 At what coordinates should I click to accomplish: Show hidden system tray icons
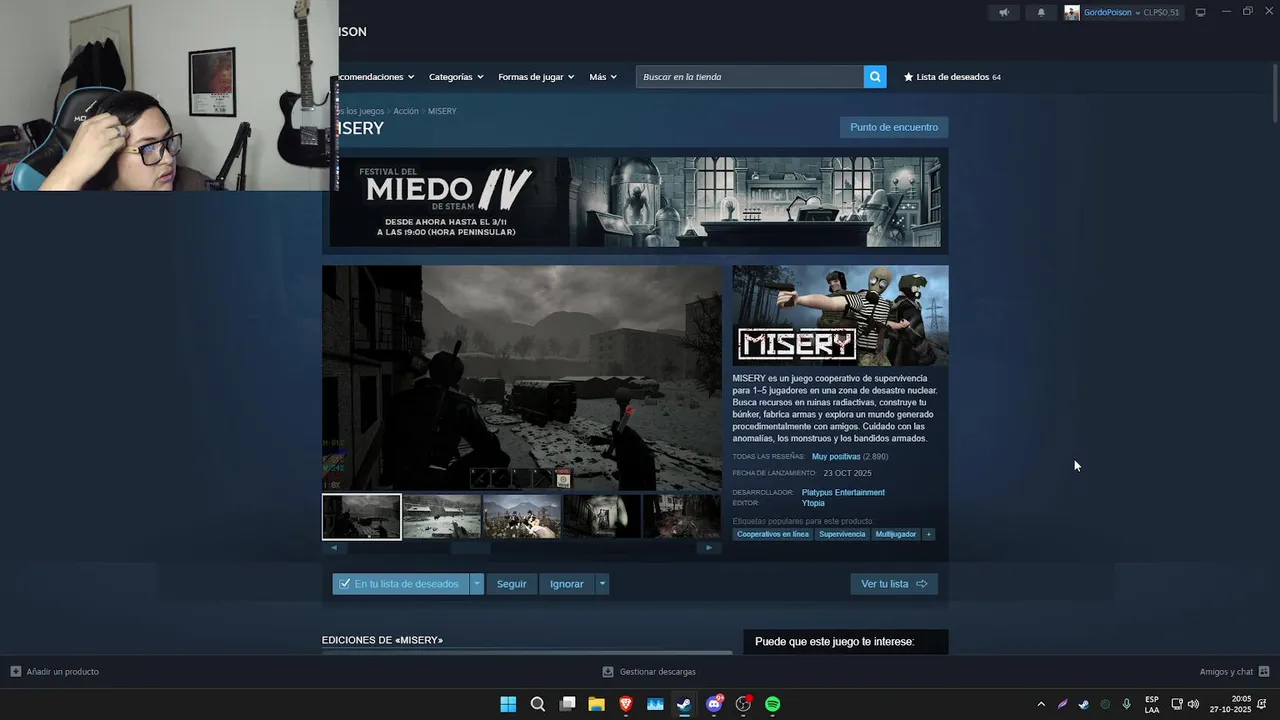pyautogui.click(x=1041, y=704)
